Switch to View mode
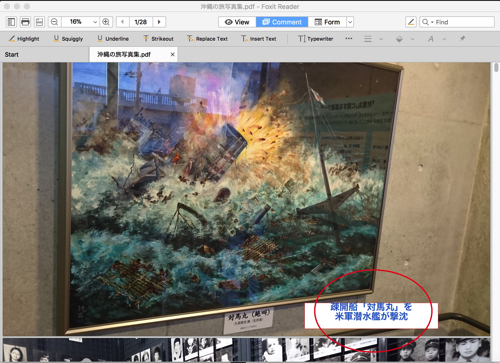The image size is (500, 363). 237,22
